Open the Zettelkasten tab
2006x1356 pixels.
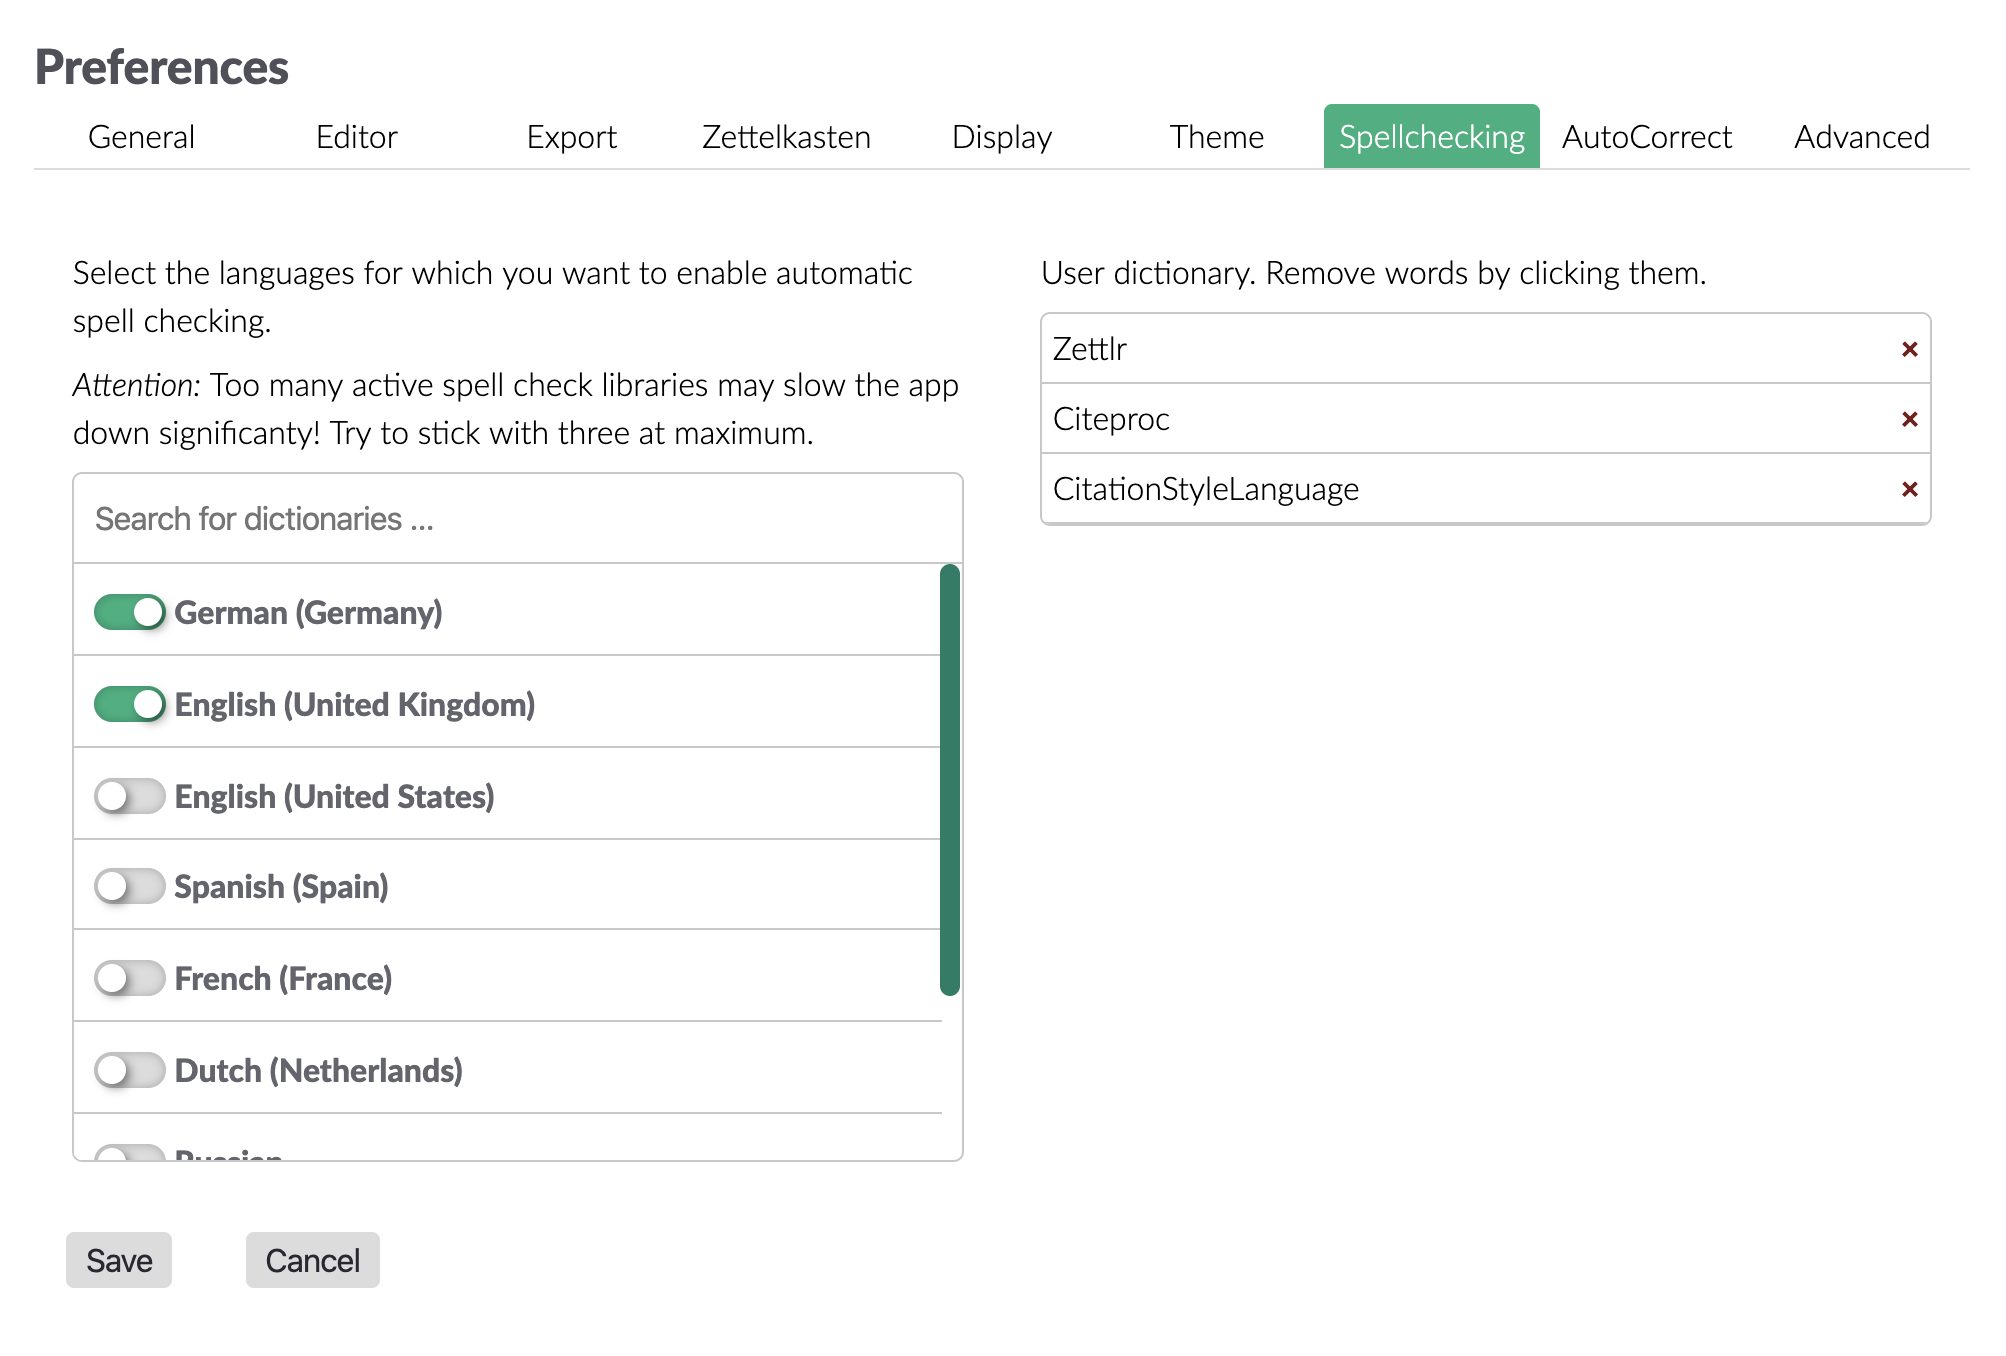pos(786,137)
